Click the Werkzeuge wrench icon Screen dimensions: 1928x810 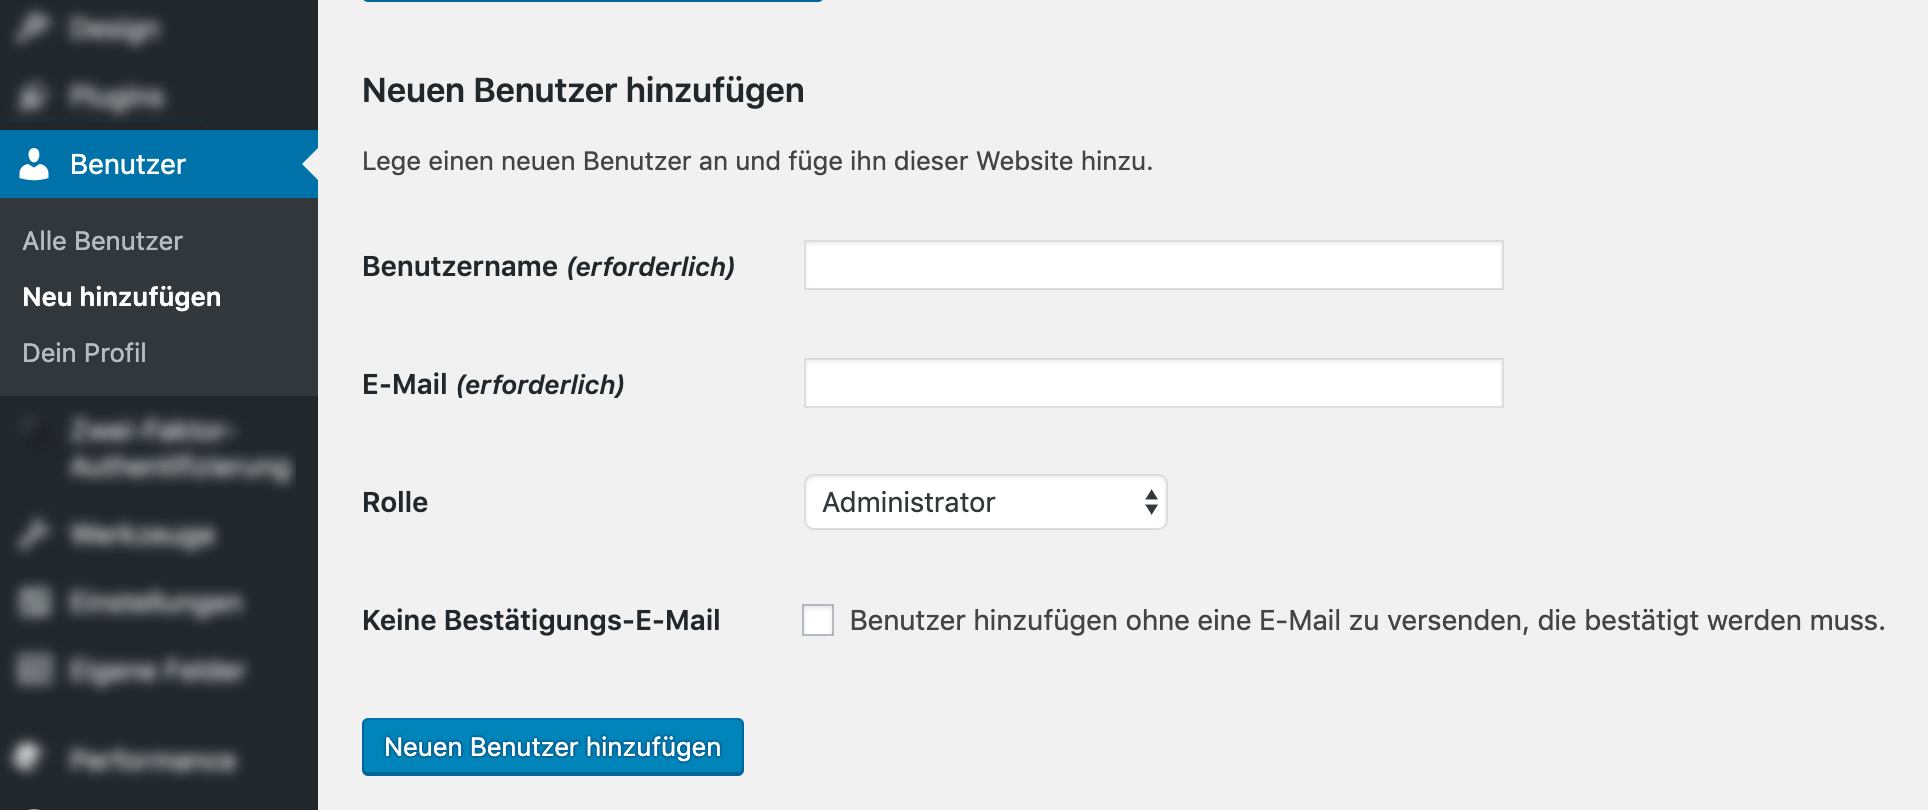point(34,535)
